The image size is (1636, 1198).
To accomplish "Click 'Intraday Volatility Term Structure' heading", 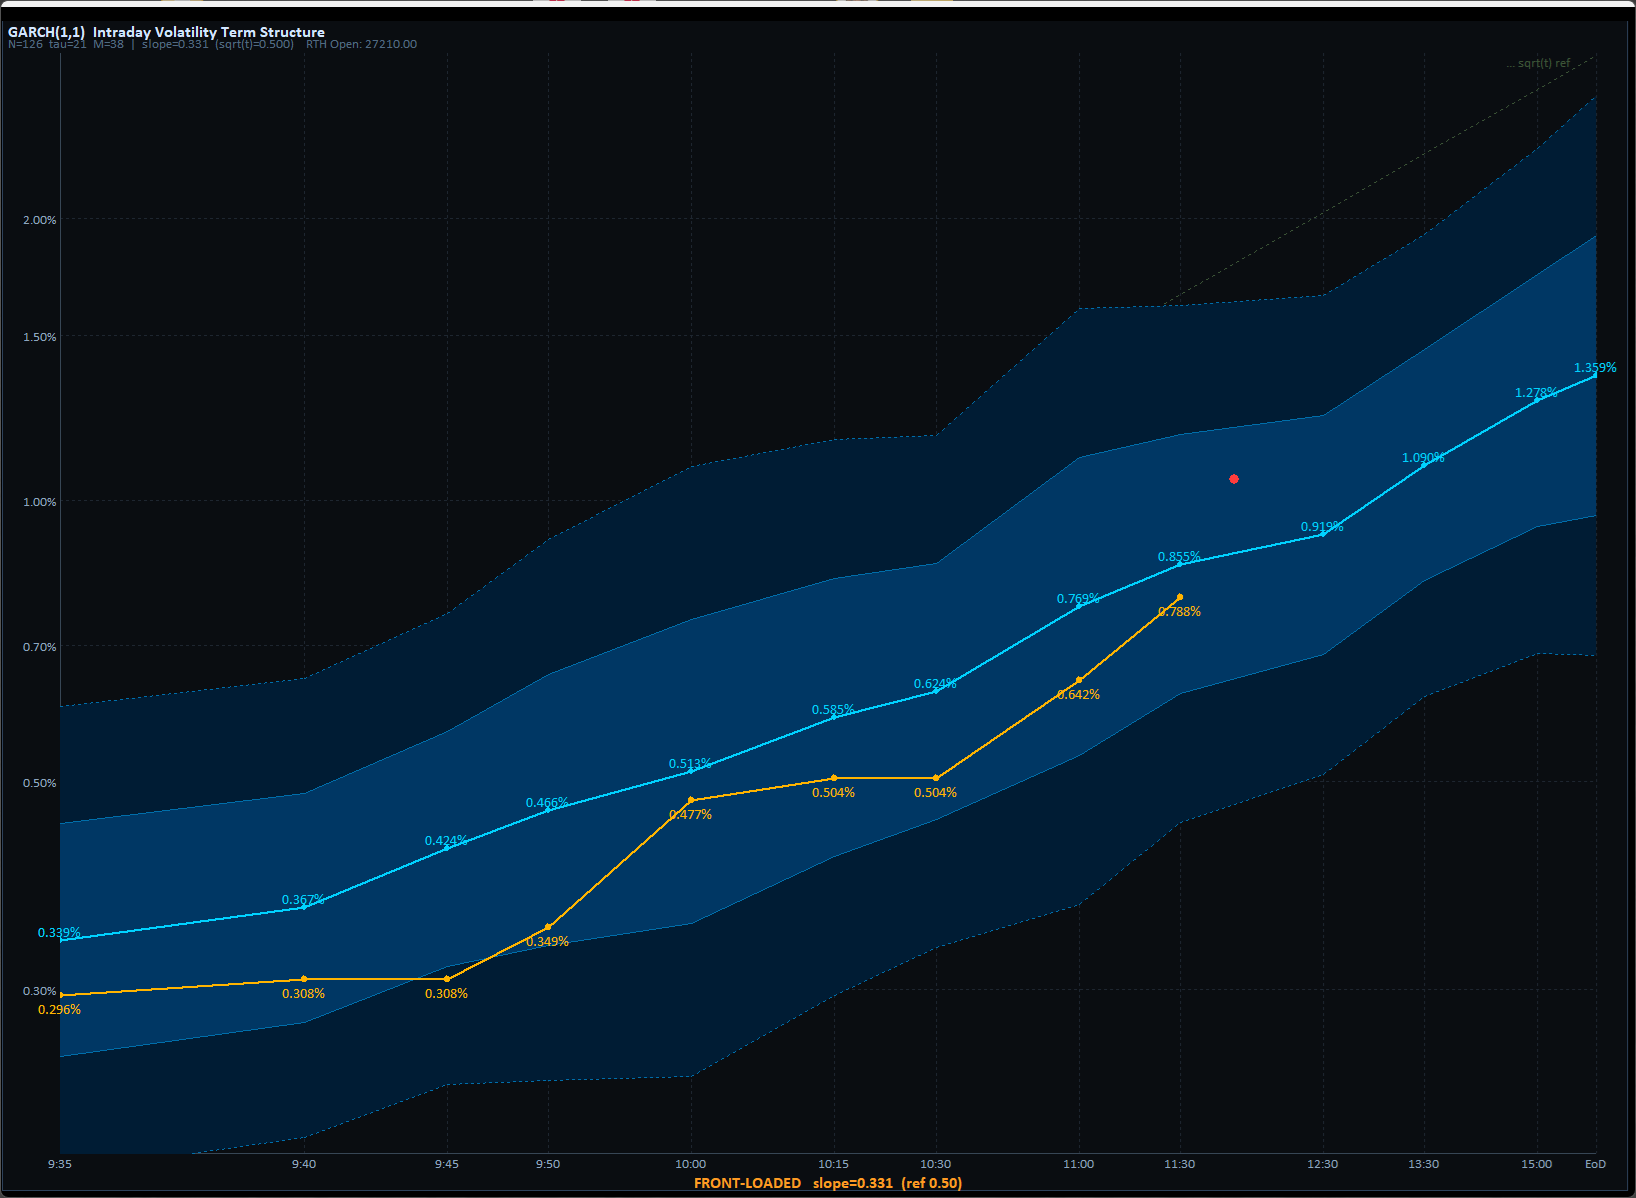I will (x=209, y=32).
